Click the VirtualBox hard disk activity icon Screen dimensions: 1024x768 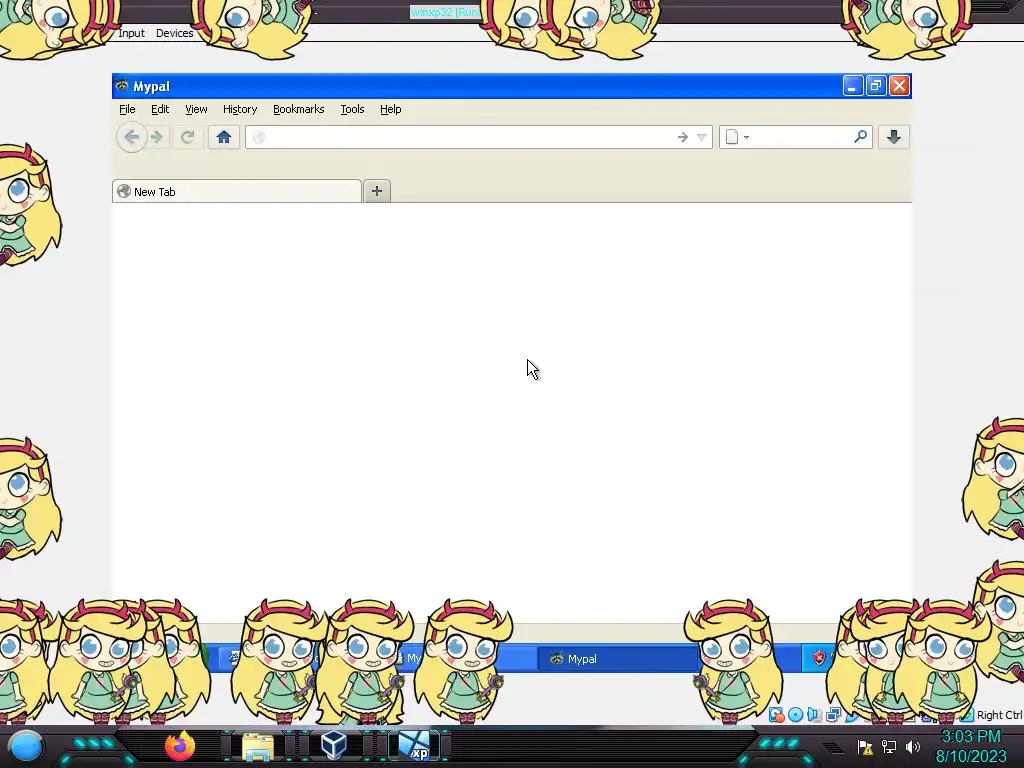point(776,714)
